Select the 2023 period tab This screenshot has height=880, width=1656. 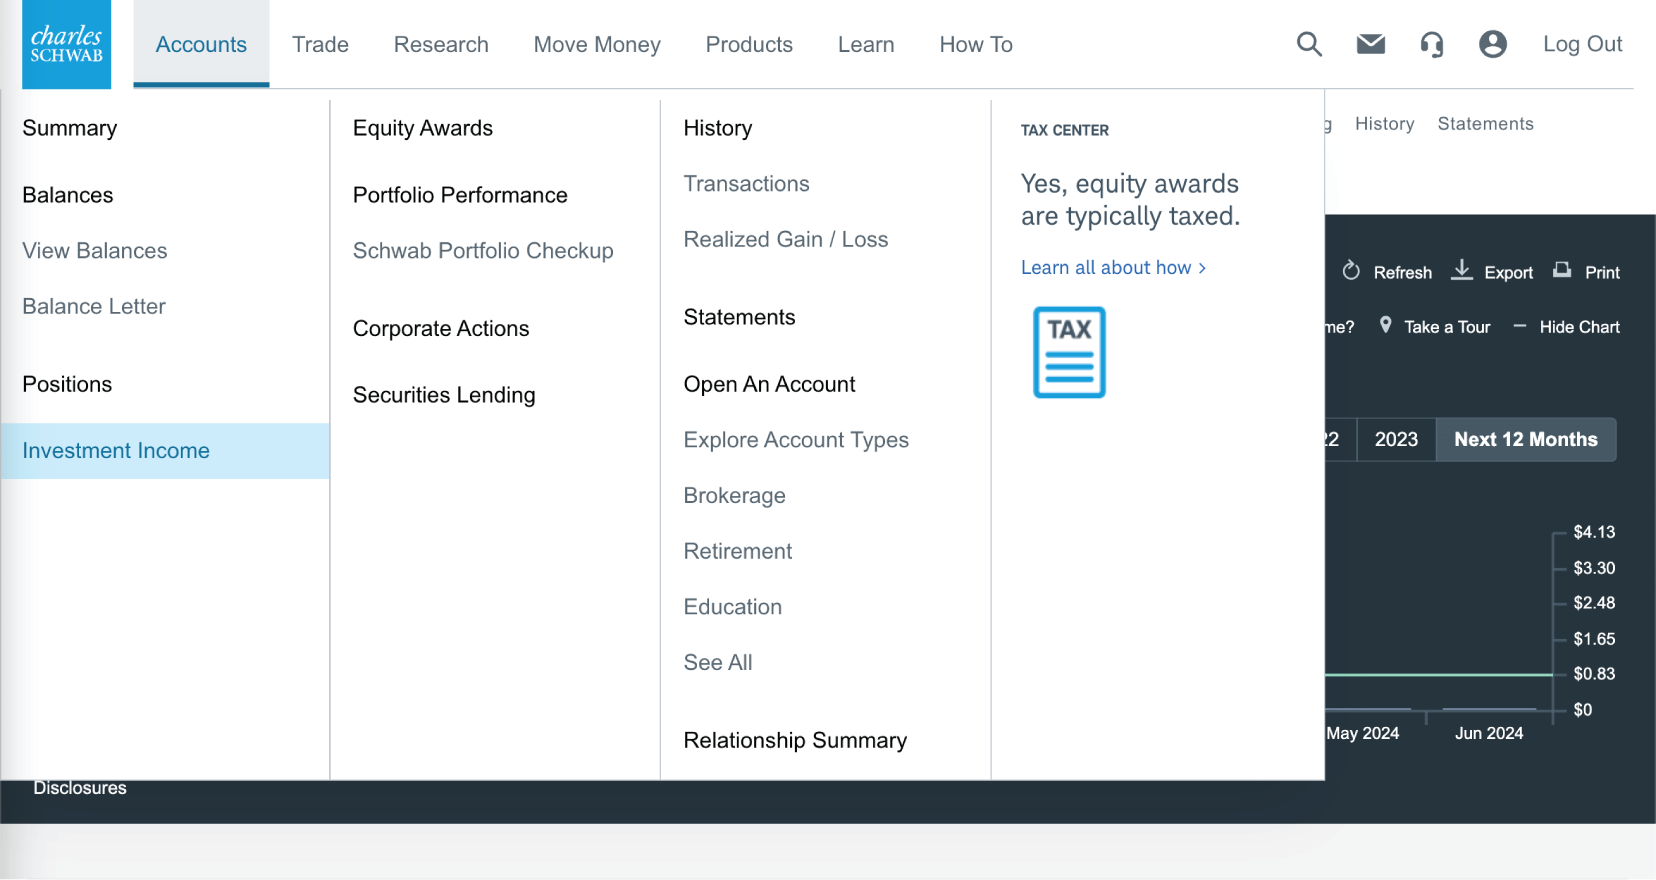click(1397, 440)
